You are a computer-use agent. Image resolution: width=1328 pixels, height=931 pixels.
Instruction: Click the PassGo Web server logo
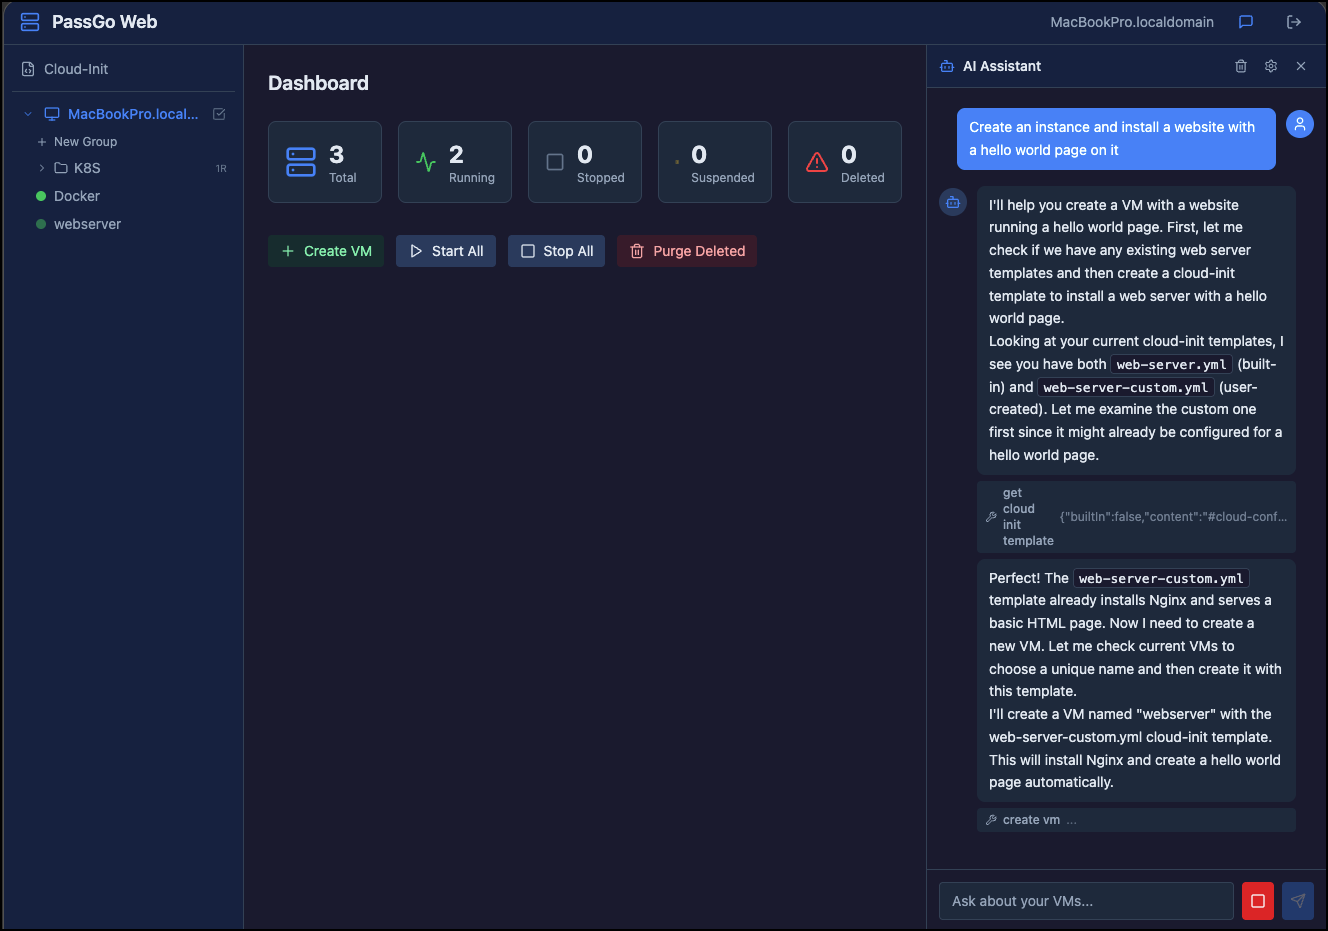(x=30, y=22)
